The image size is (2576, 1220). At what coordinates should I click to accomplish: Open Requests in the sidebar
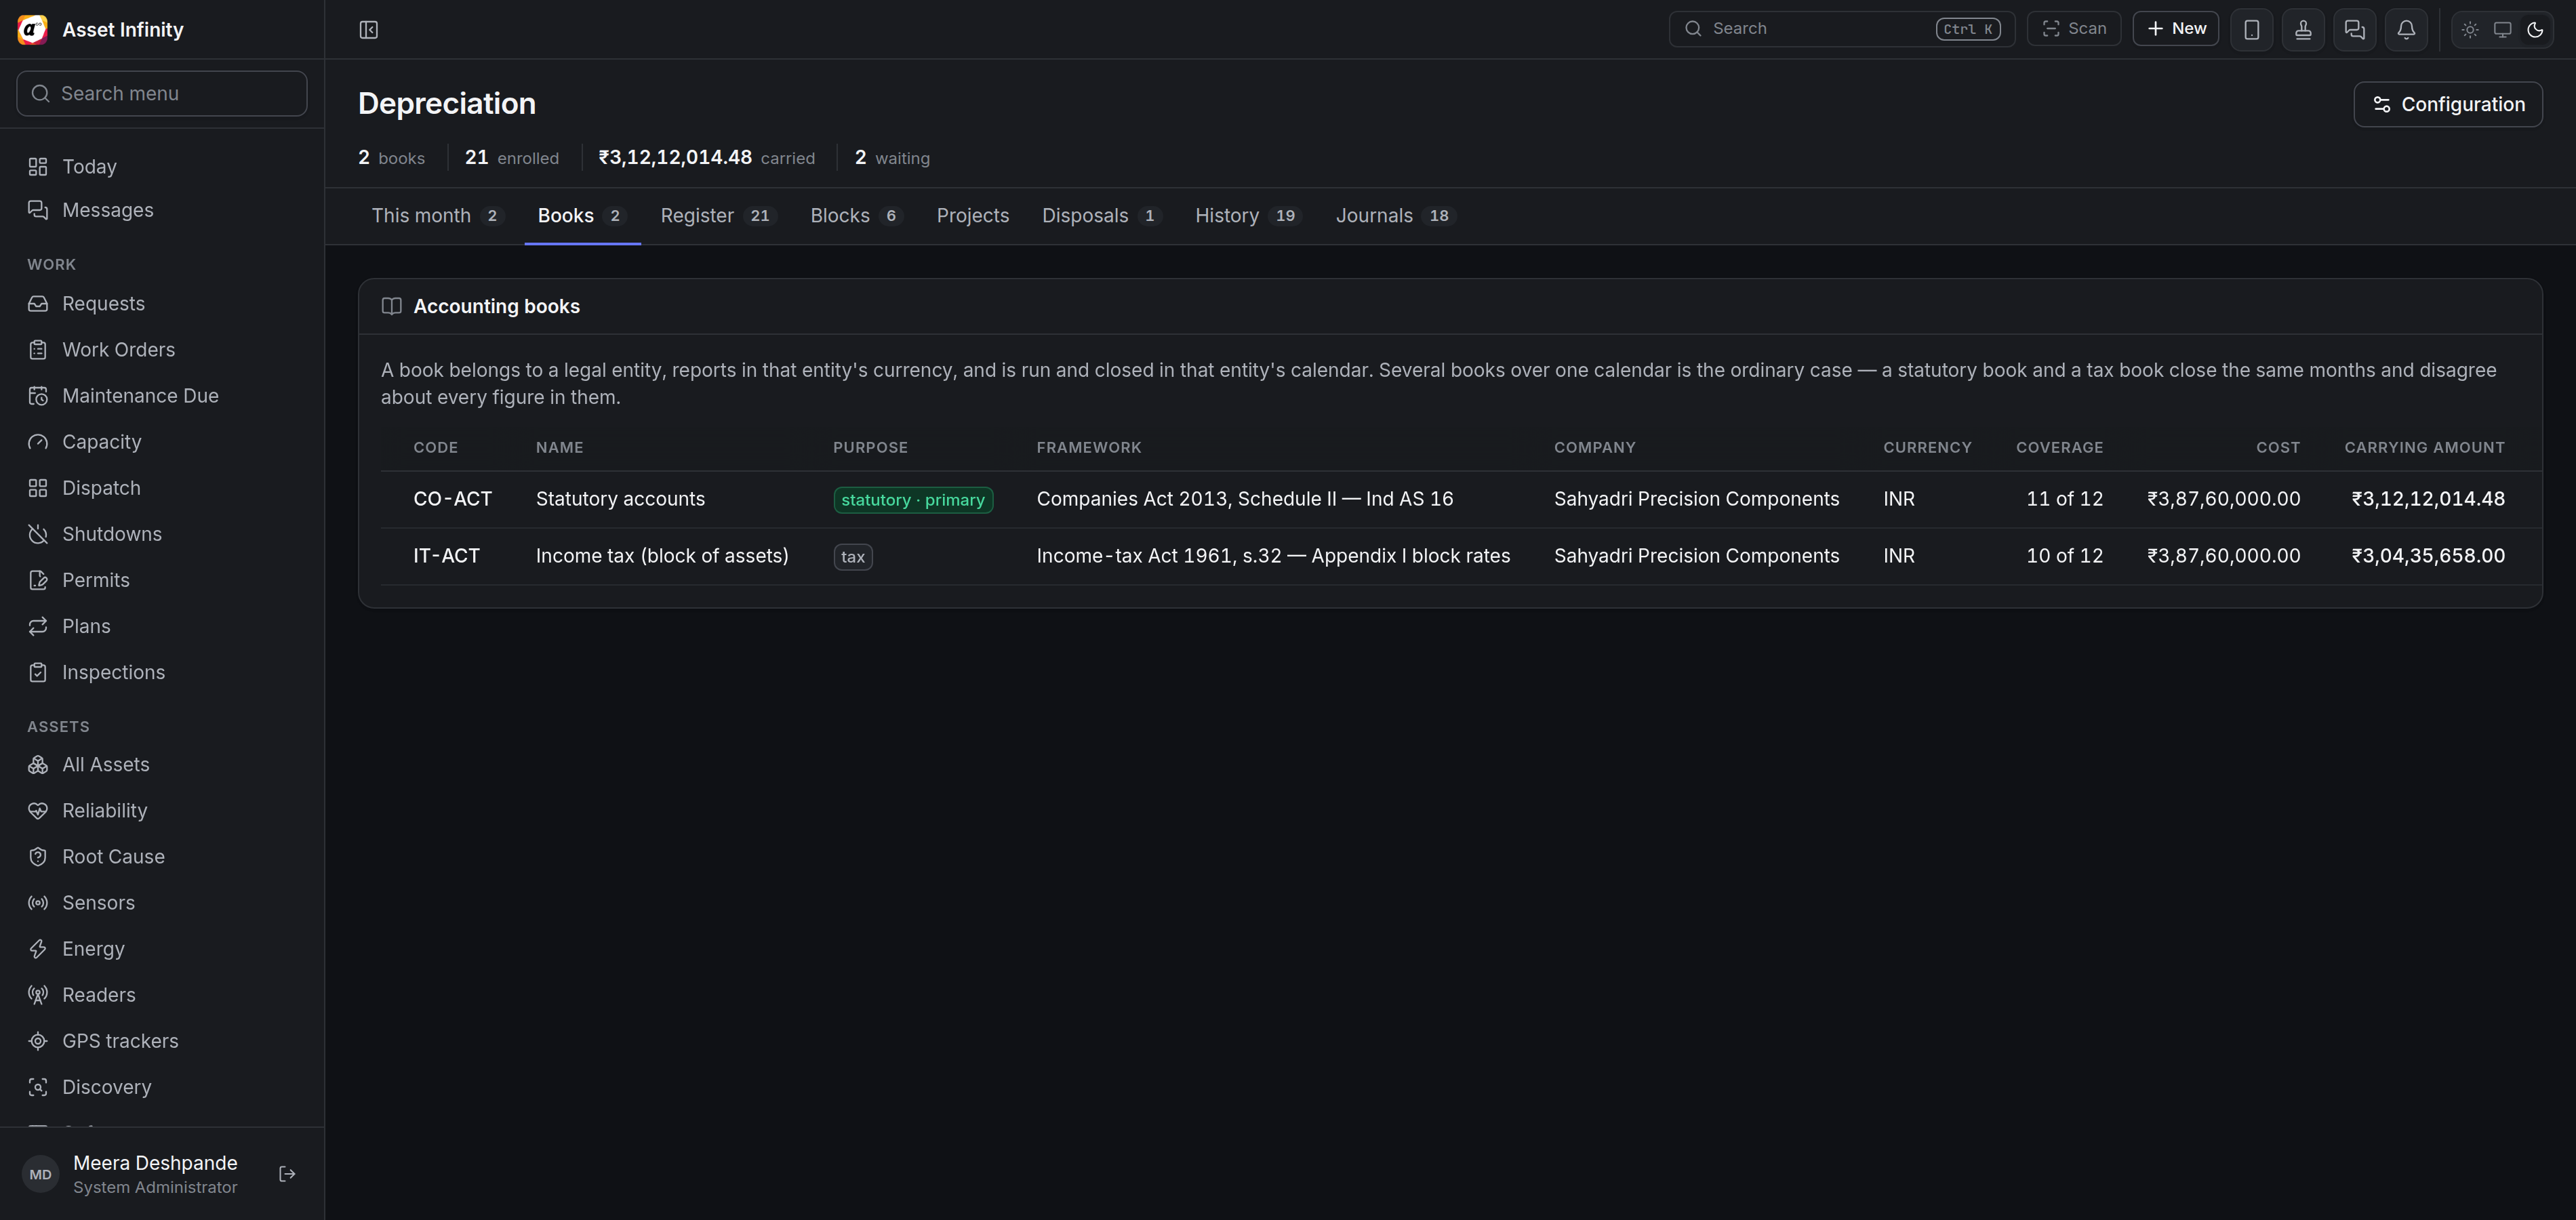[x=162, y=304]
